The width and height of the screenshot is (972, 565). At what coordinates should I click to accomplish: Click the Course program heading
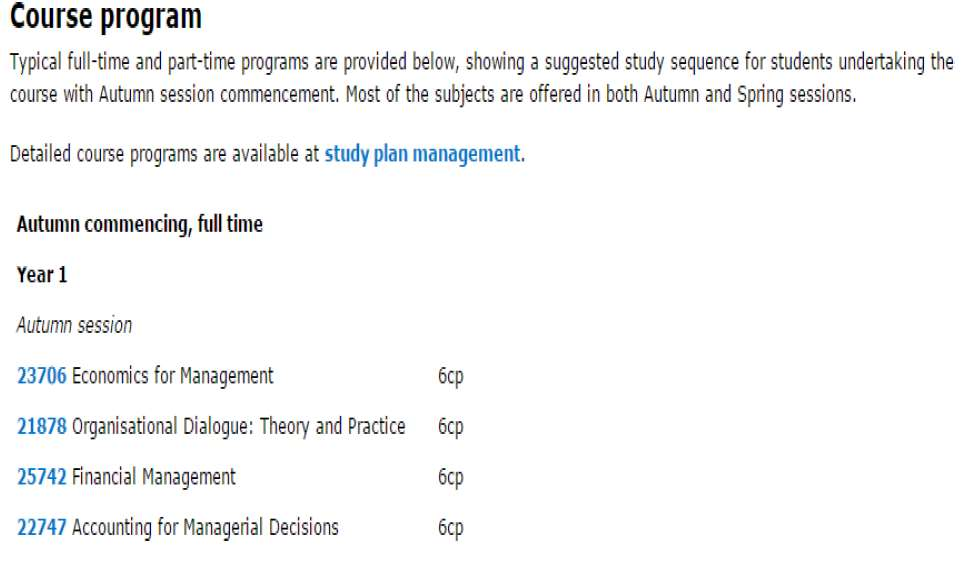tap(106, 17)
